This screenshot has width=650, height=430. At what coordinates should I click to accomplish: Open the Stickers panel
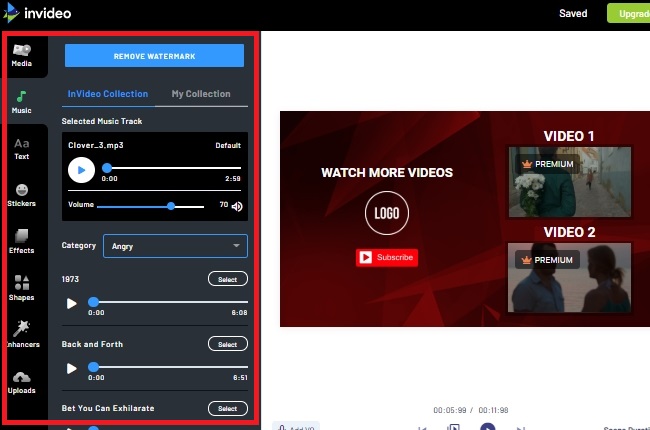click(x=22, y=195)
